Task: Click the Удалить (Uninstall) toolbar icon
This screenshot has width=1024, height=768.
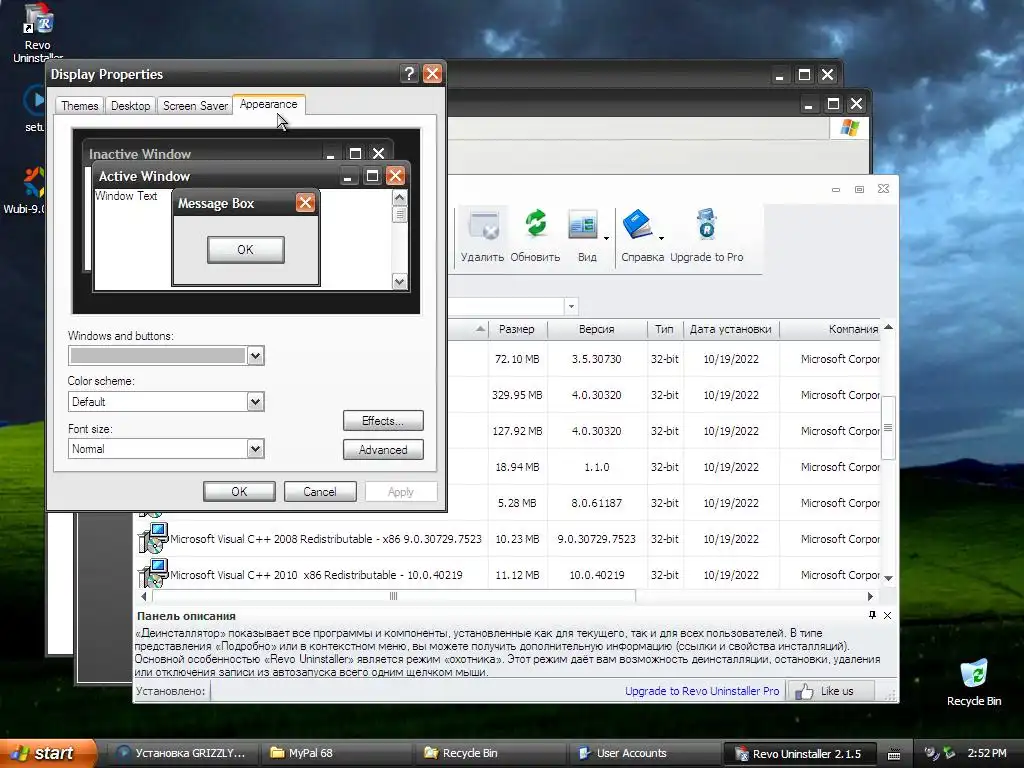Action: [x=483, y=226]
